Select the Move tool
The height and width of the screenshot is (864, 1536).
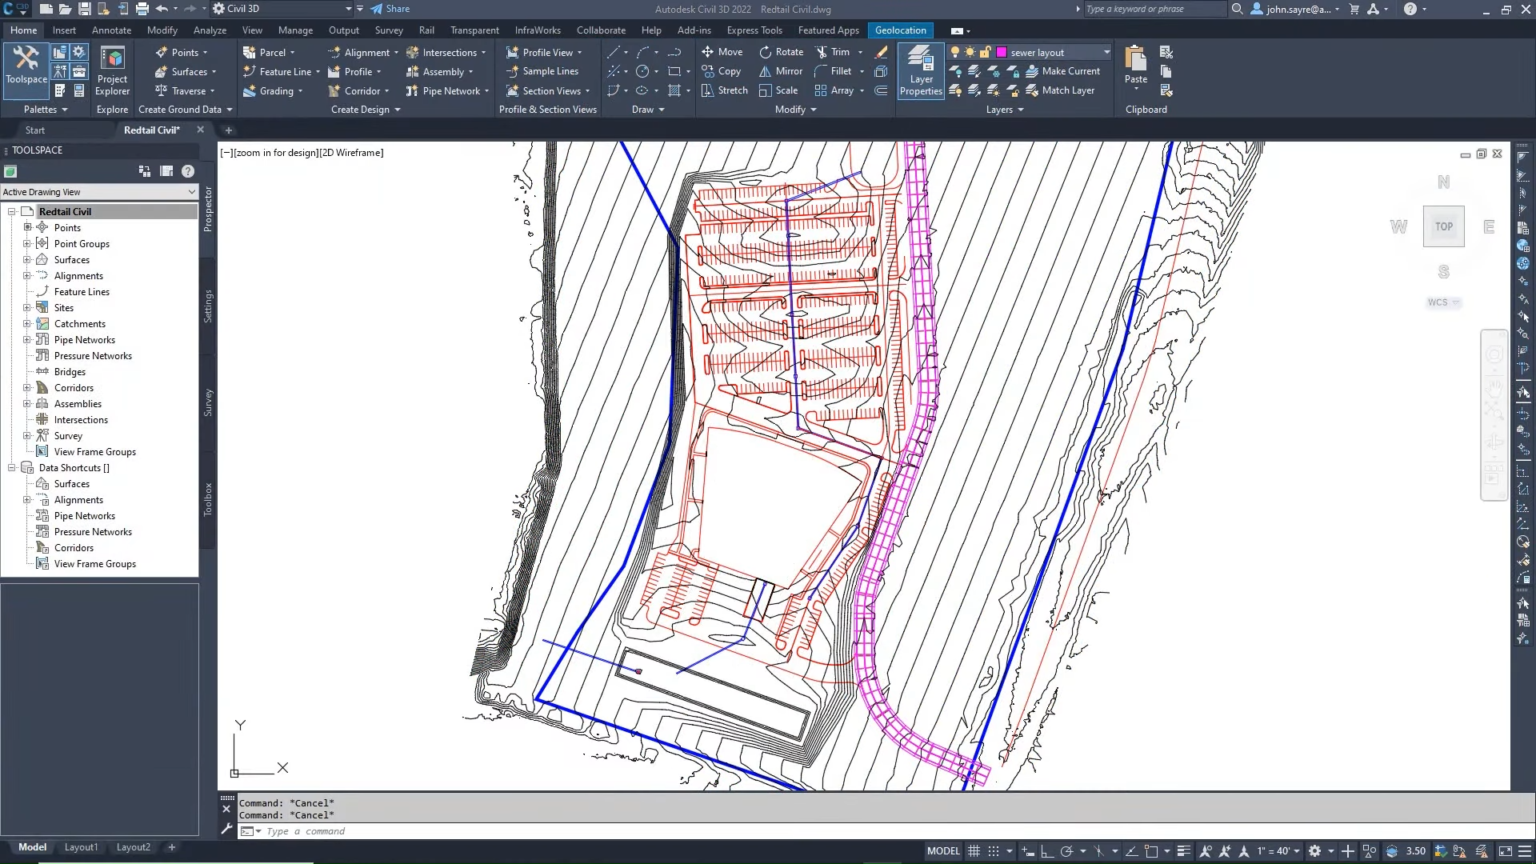[722, 52]
